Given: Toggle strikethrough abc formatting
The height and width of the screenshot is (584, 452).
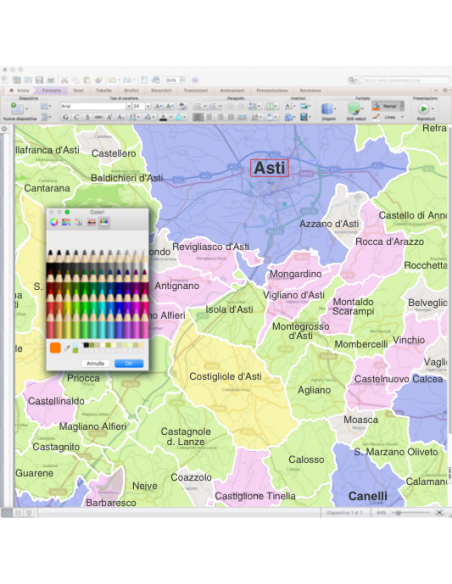Looking at the screenshot, I should 98,117.
